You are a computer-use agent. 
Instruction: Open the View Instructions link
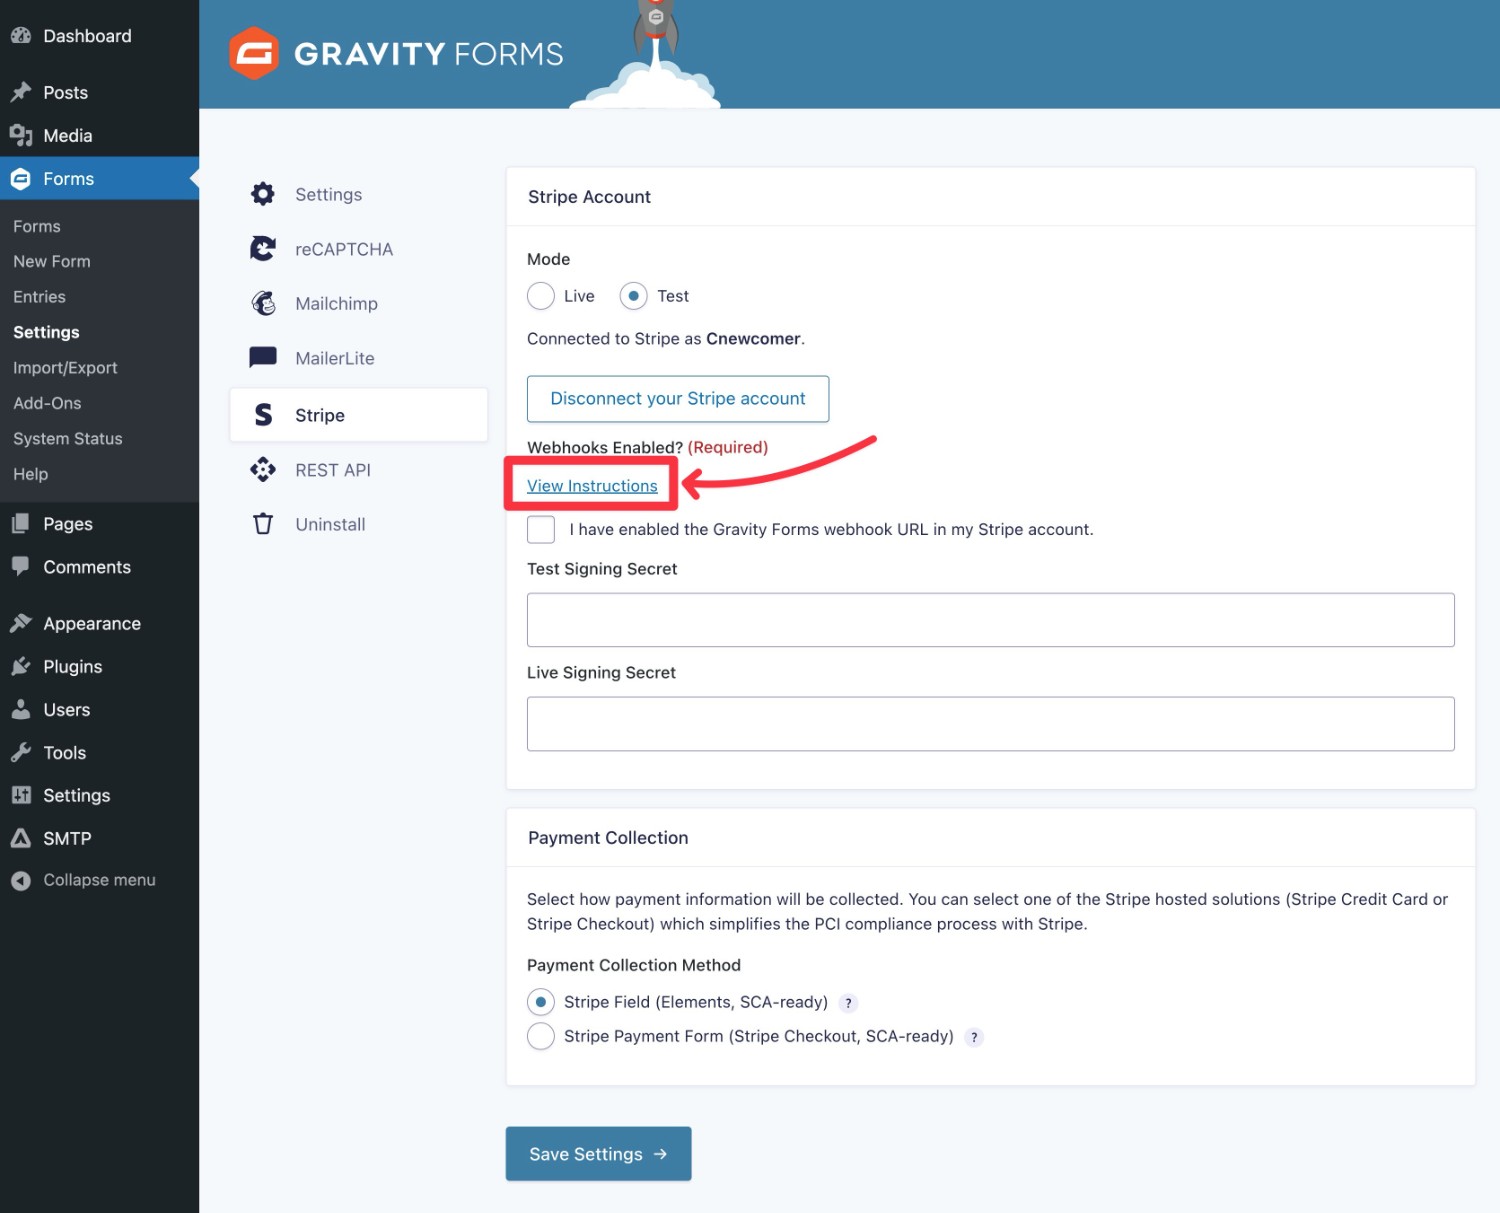(x=592, y=486)
